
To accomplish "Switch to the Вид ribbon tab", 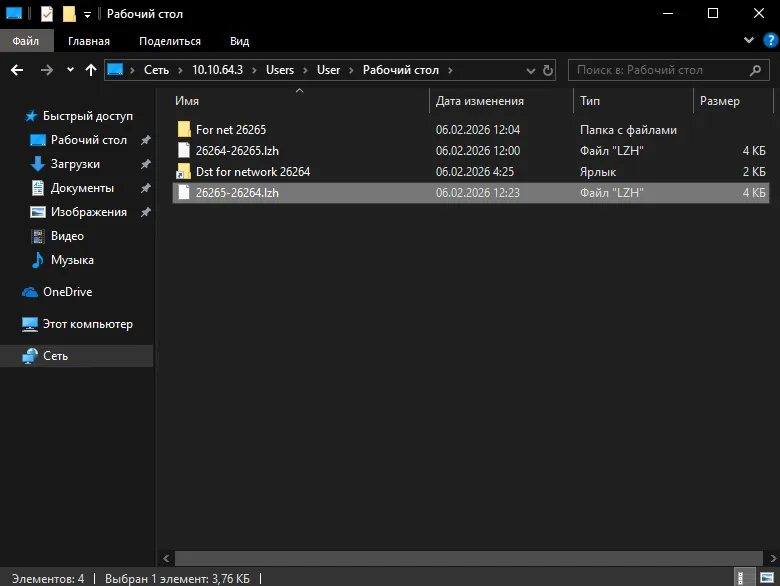I will tap(239, 41).
